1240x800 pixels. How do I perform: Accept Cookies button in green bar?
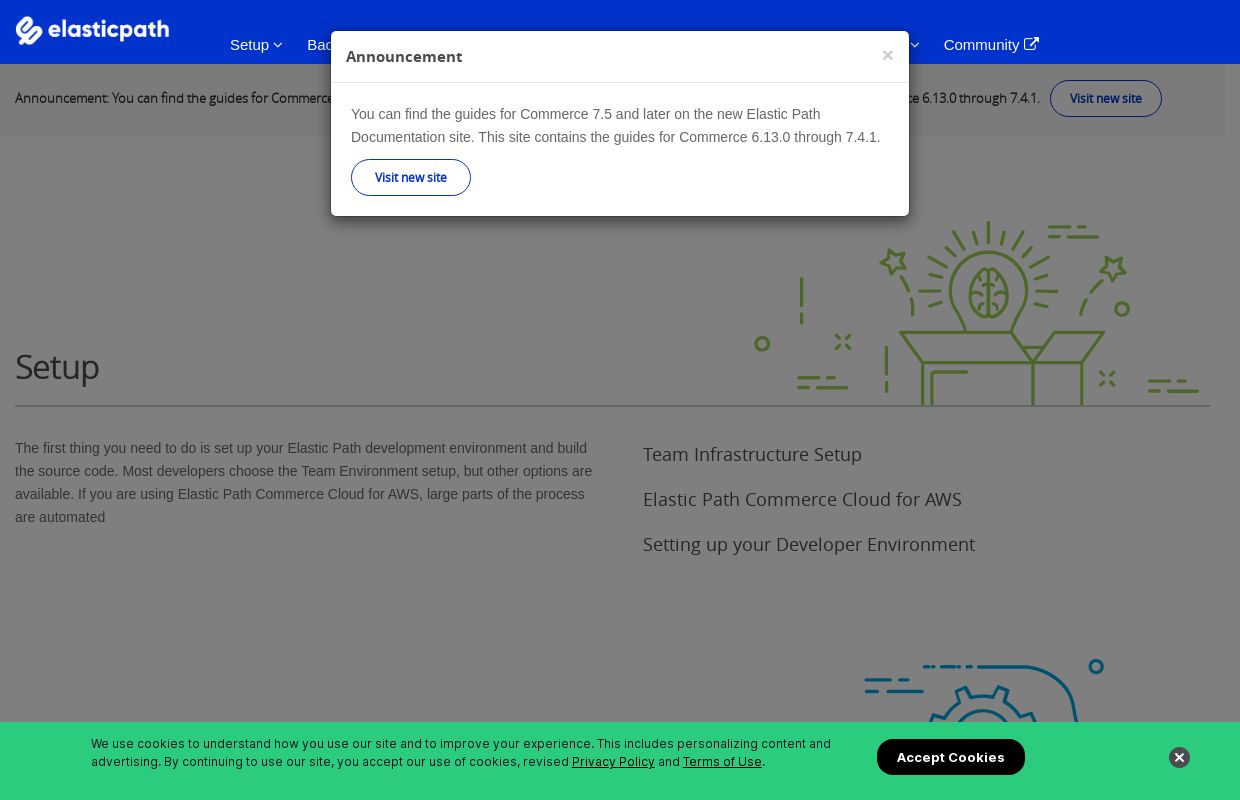[951, 757]
